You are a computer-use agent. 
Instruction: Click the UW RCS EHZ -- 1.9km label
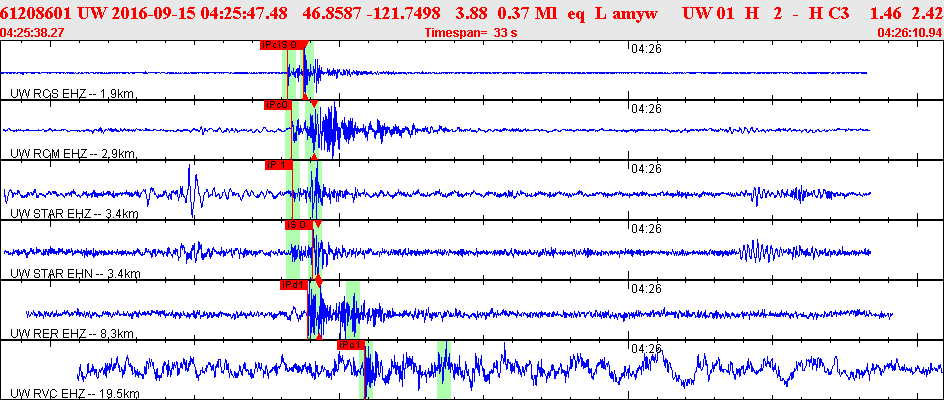pos(72,93)
